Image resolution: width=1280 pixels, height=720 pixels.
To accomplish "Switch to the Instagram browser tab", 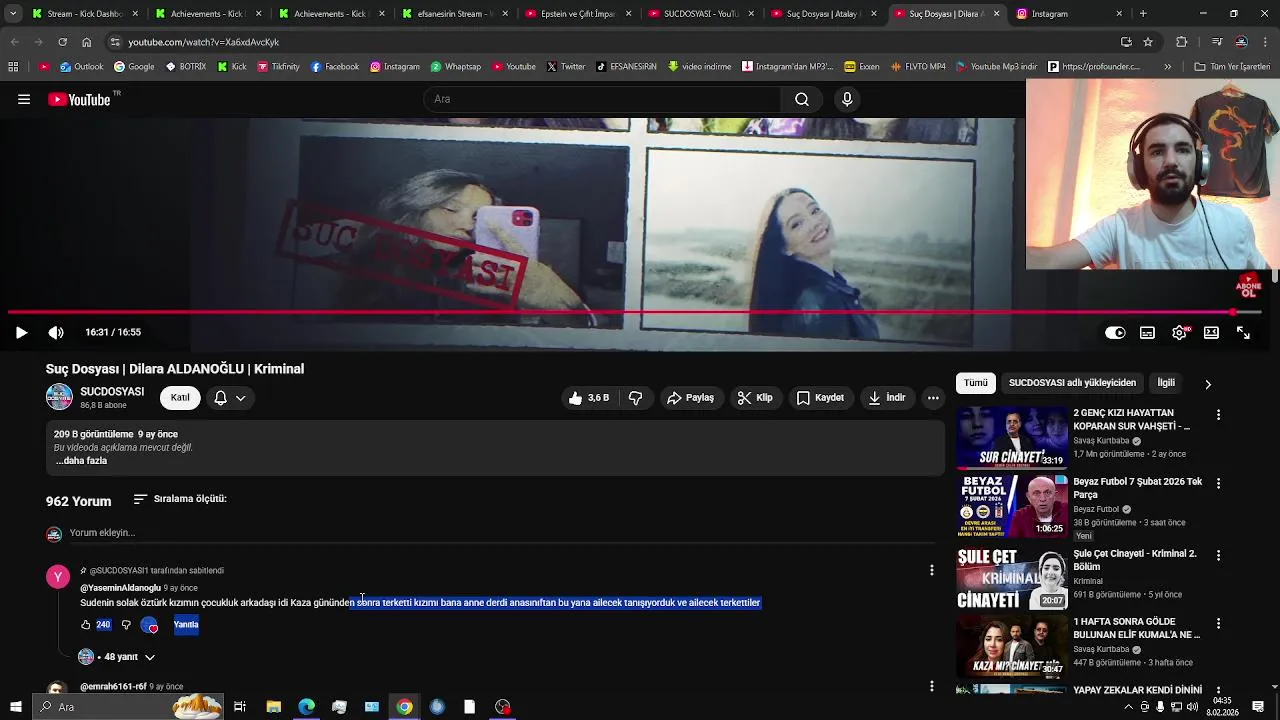I will pyautogui.click(x=1065, y=14).
